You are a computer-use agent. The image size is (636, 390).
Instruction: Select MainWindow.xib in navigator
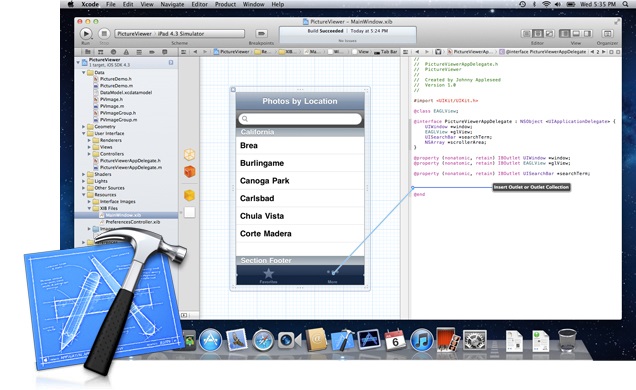point(123,215)
